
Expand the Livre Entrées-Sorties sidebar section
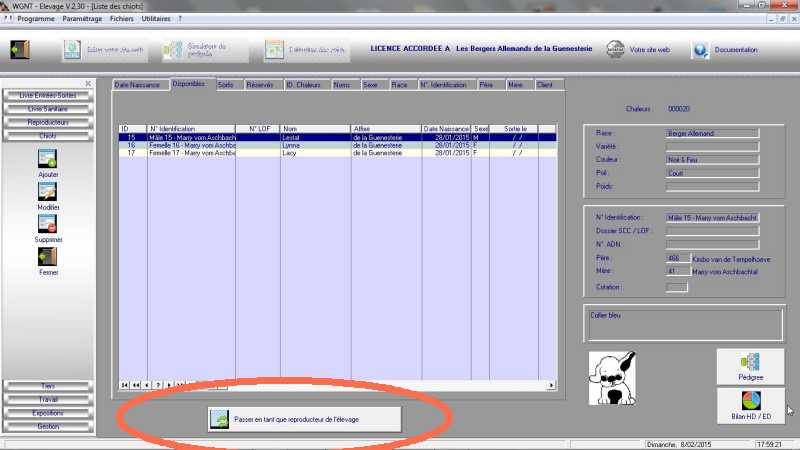coord(48,95)
